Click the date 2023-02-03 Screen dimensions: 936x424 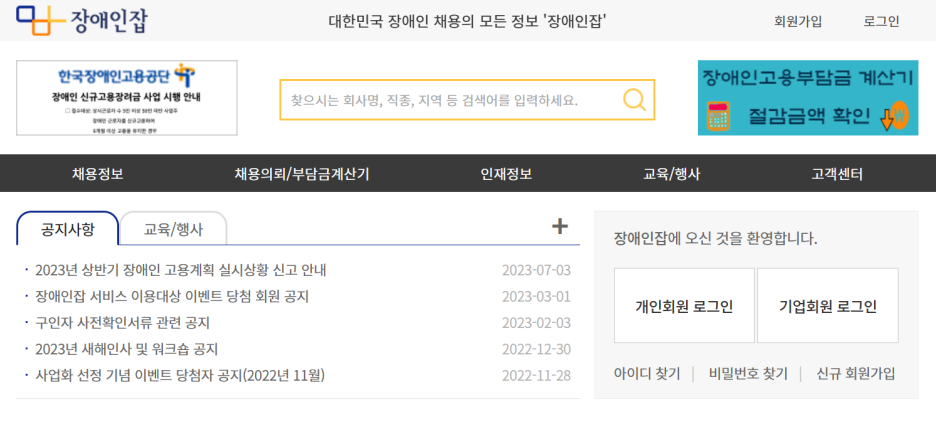536,323
